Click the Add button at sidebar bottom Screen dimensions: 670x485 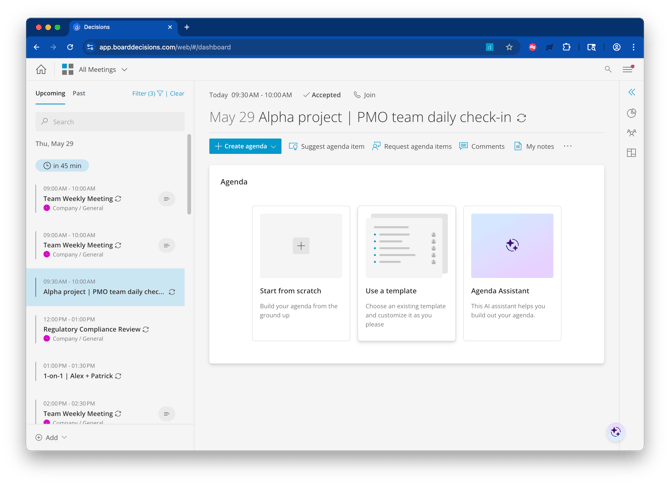point(51,438)
